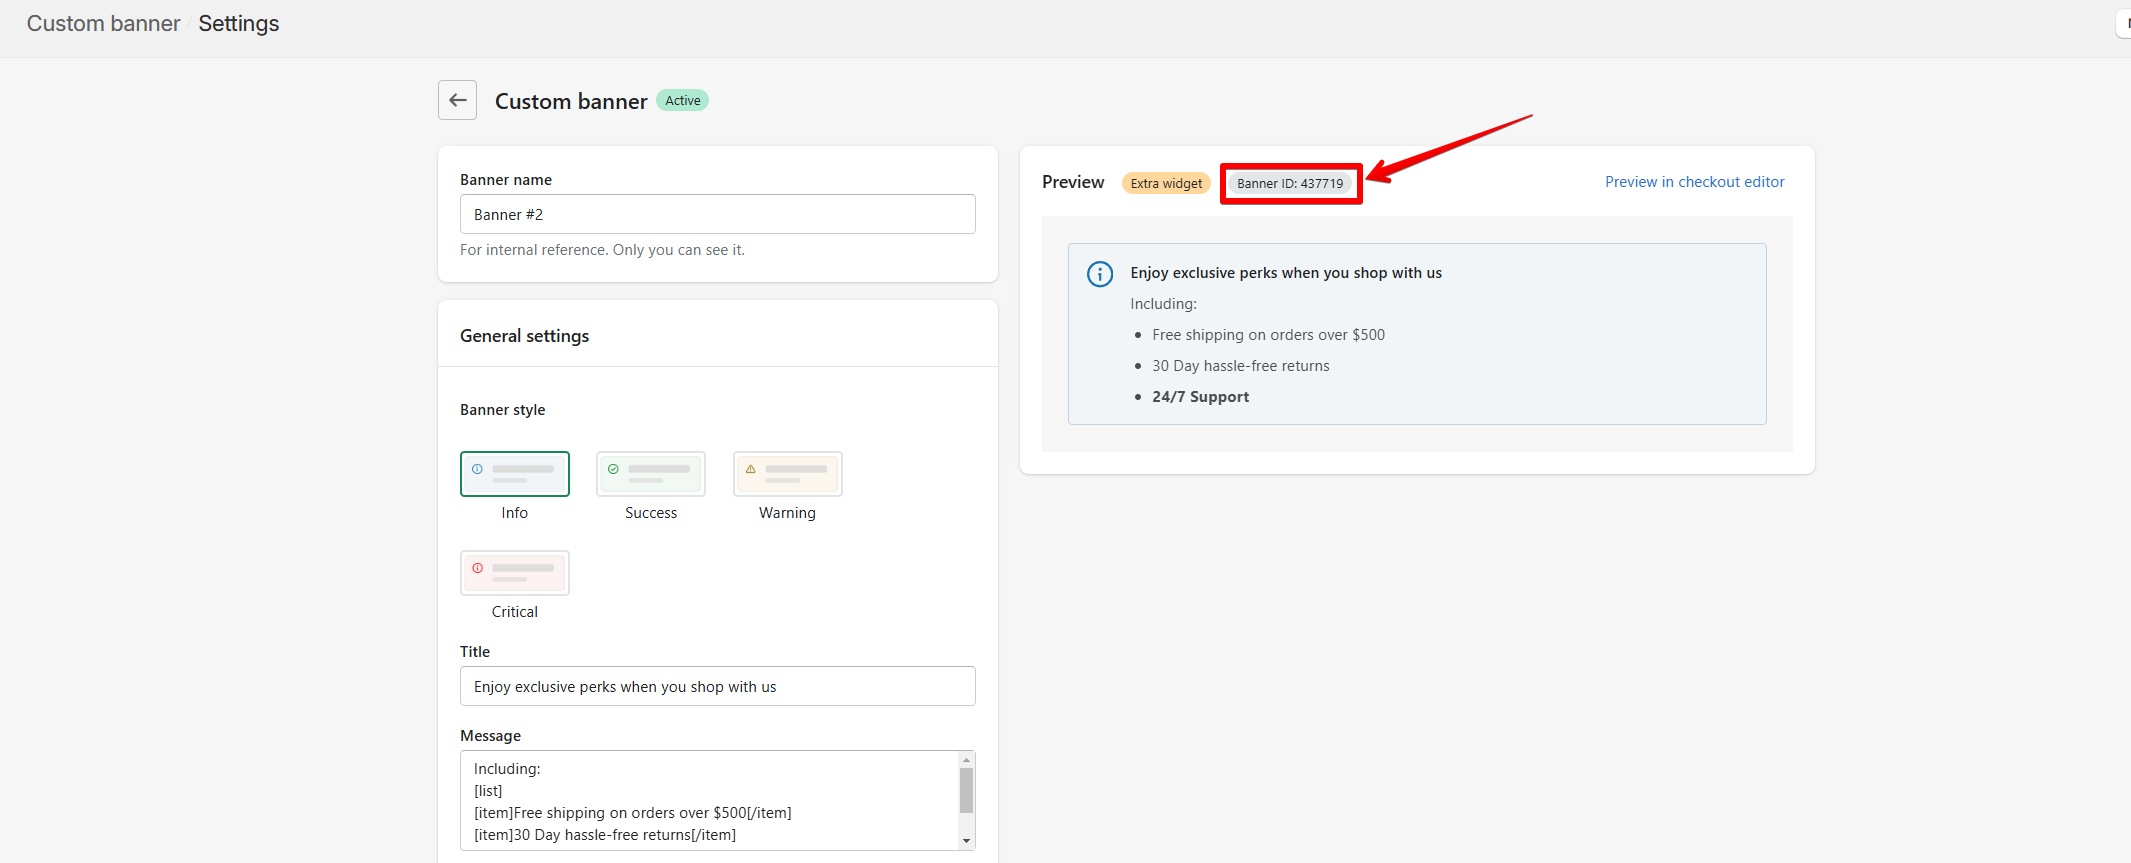The image size is (2131, 863).
Task: Click the Message box scrollbar thumb
Action: (966, 790)
